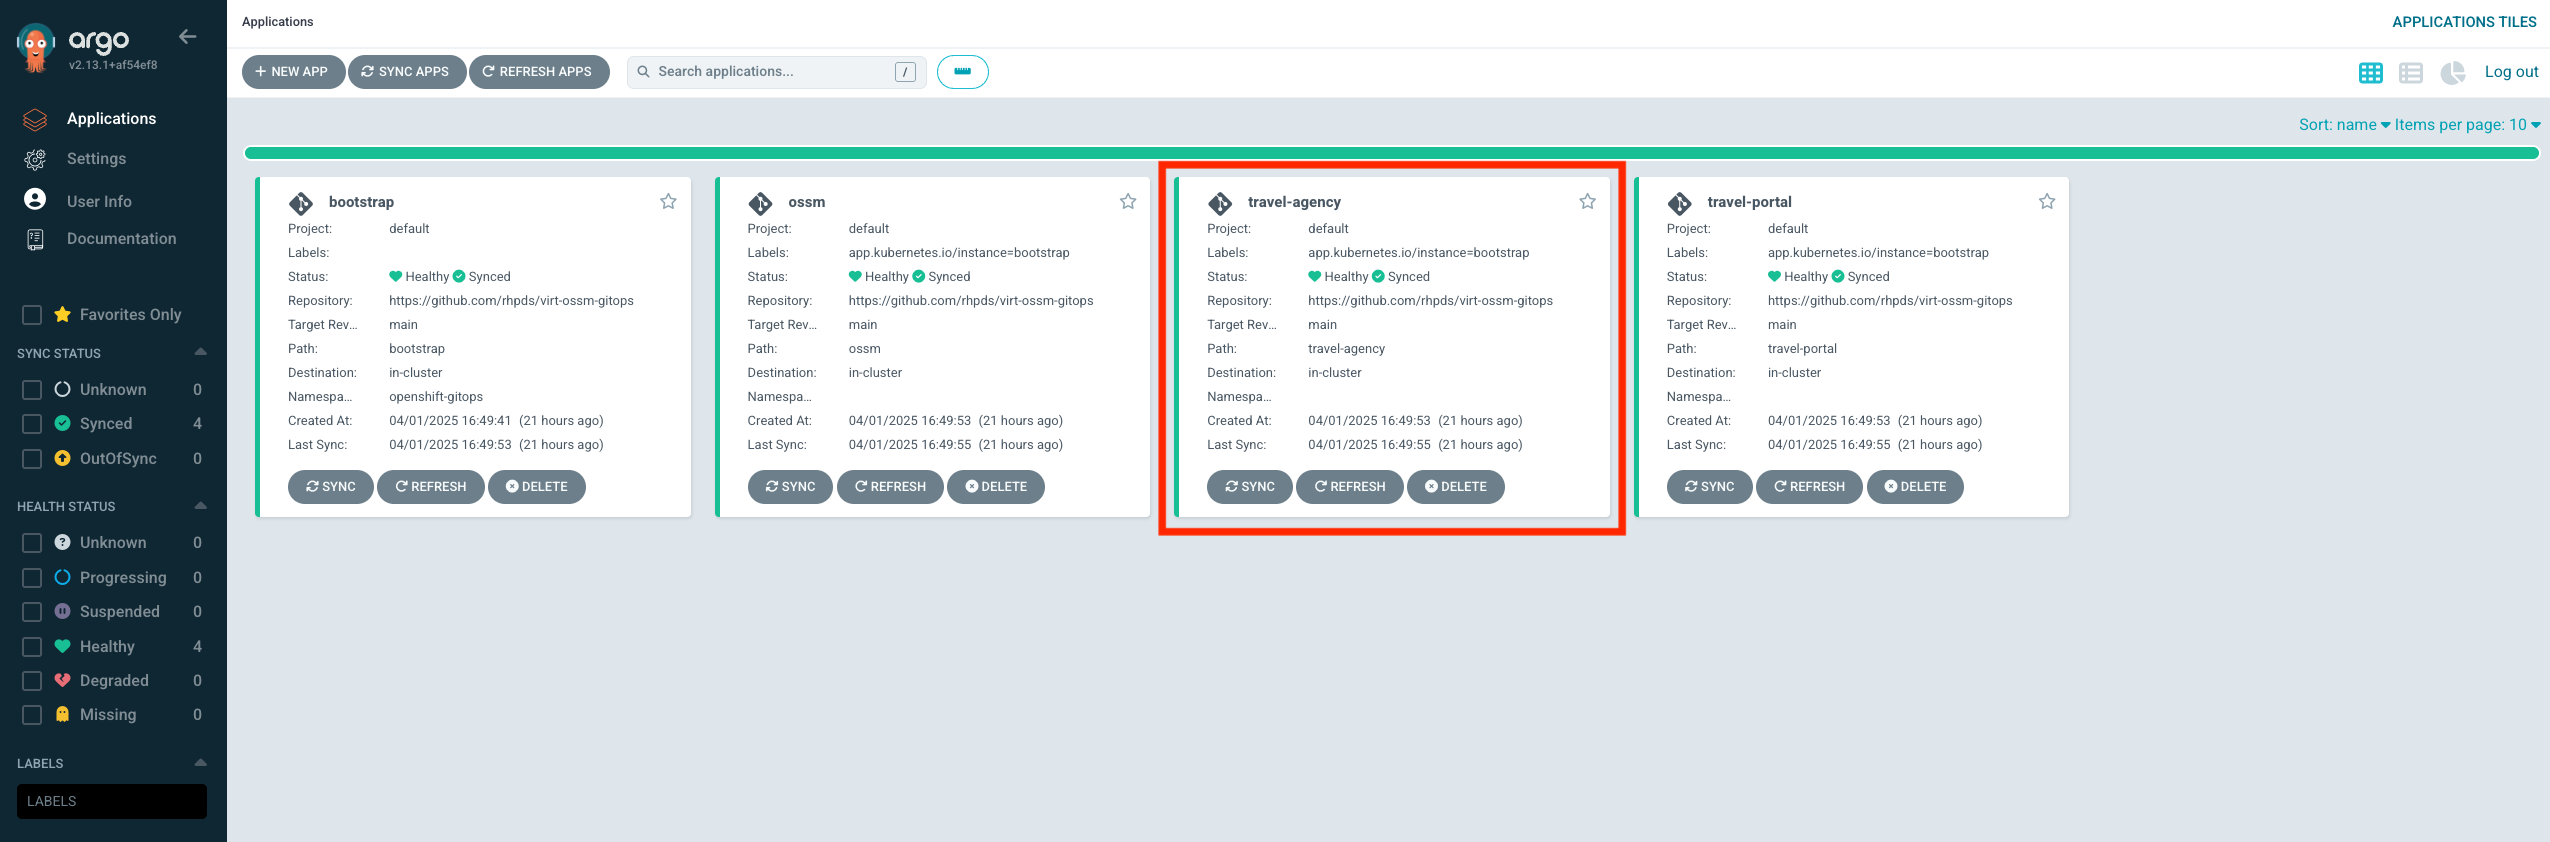Screen dimensions: 2550x842
Task: Open the Sort: name dropdown
Action: pyautogui.click(x=2344, y=125)
